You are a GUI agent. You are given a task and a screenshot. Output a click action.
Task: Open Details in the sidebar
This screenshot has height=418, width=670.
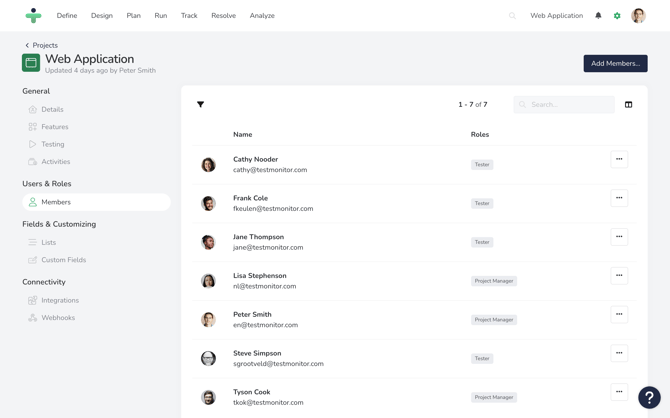[52, 109]
